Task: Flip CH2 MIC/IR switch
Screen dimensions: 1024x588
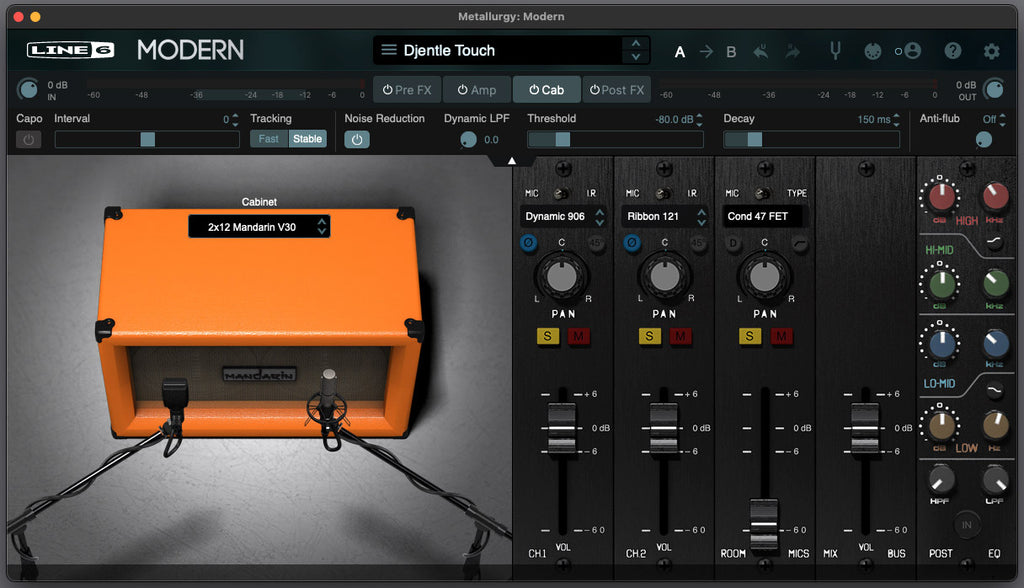Action: 662,193
